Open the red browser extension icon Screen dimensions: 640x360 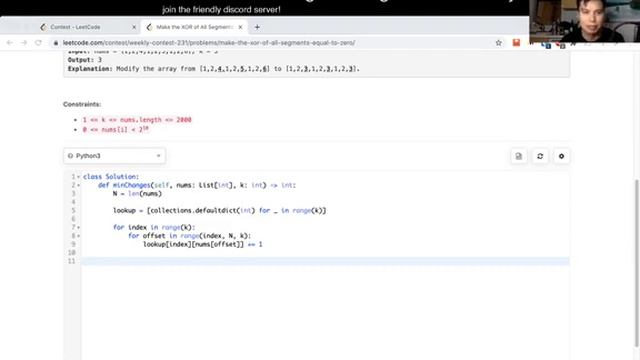coord(516,43)
